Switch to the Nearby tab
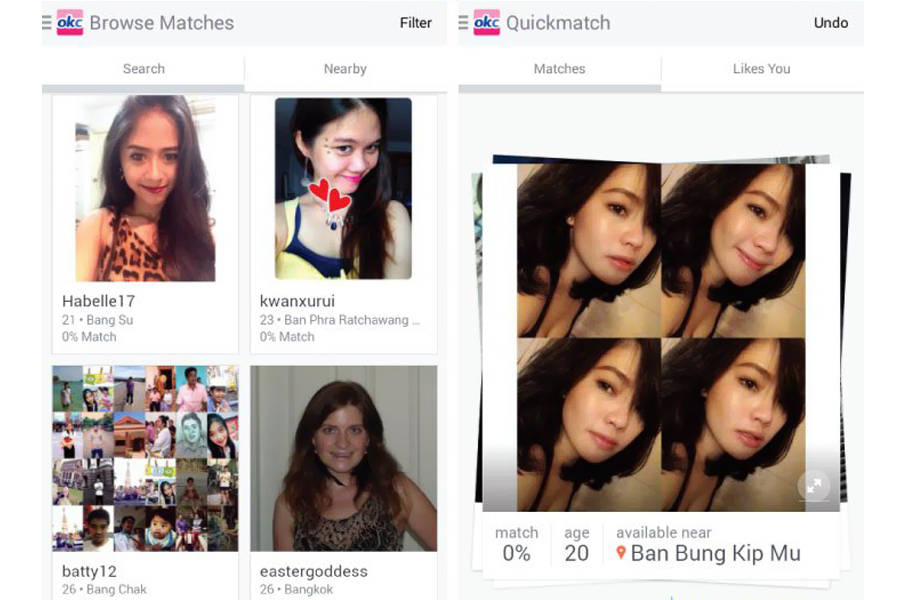Viewport: 900px width, 600px height. [344, 68]
